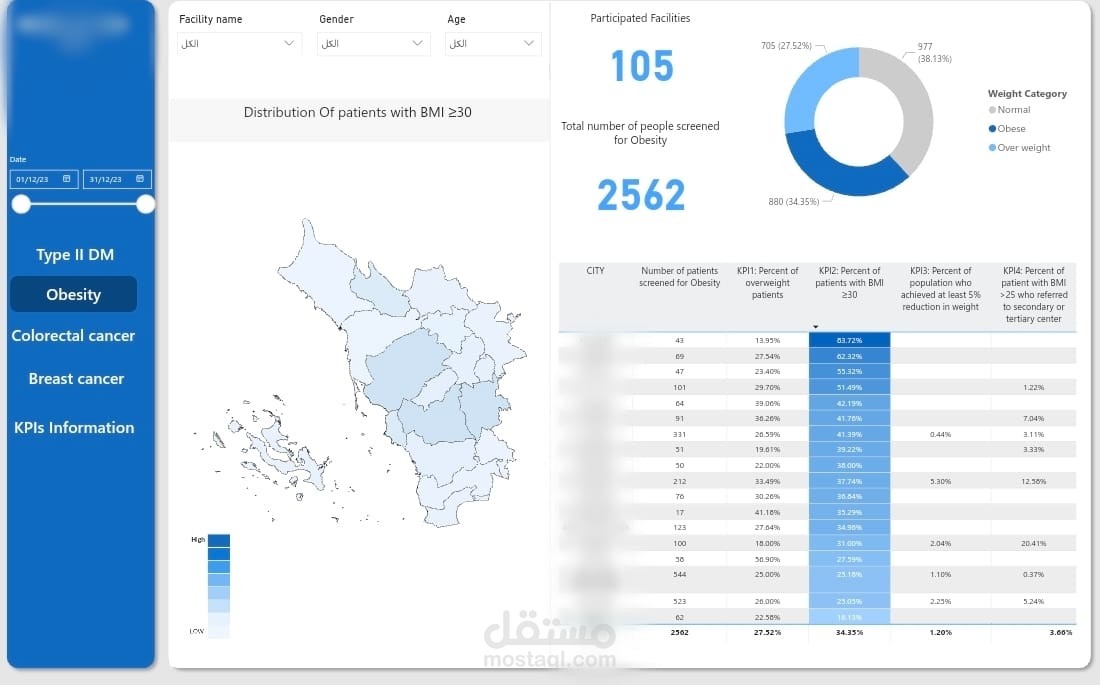Click the 55.32% KPI2 cell
The height and width of the screenshot is (685, 1100).
coord(849,371)
